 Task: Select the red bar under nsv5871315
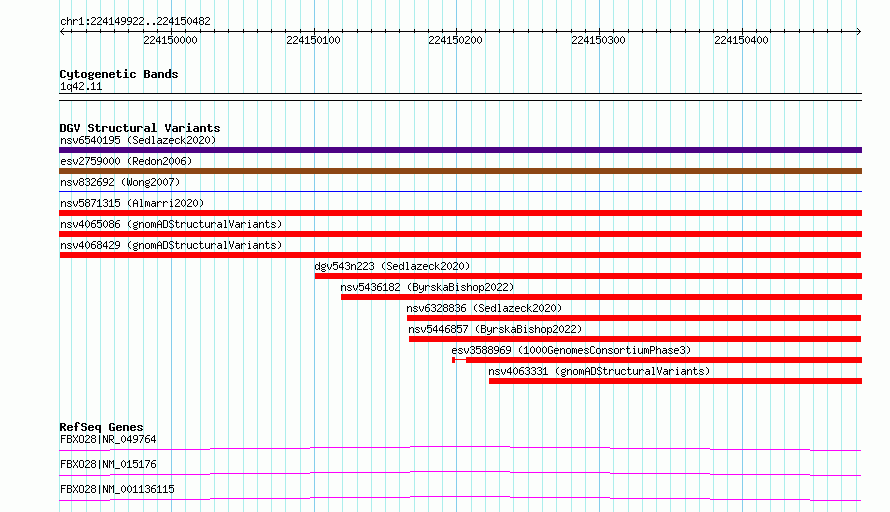(460, 213)
